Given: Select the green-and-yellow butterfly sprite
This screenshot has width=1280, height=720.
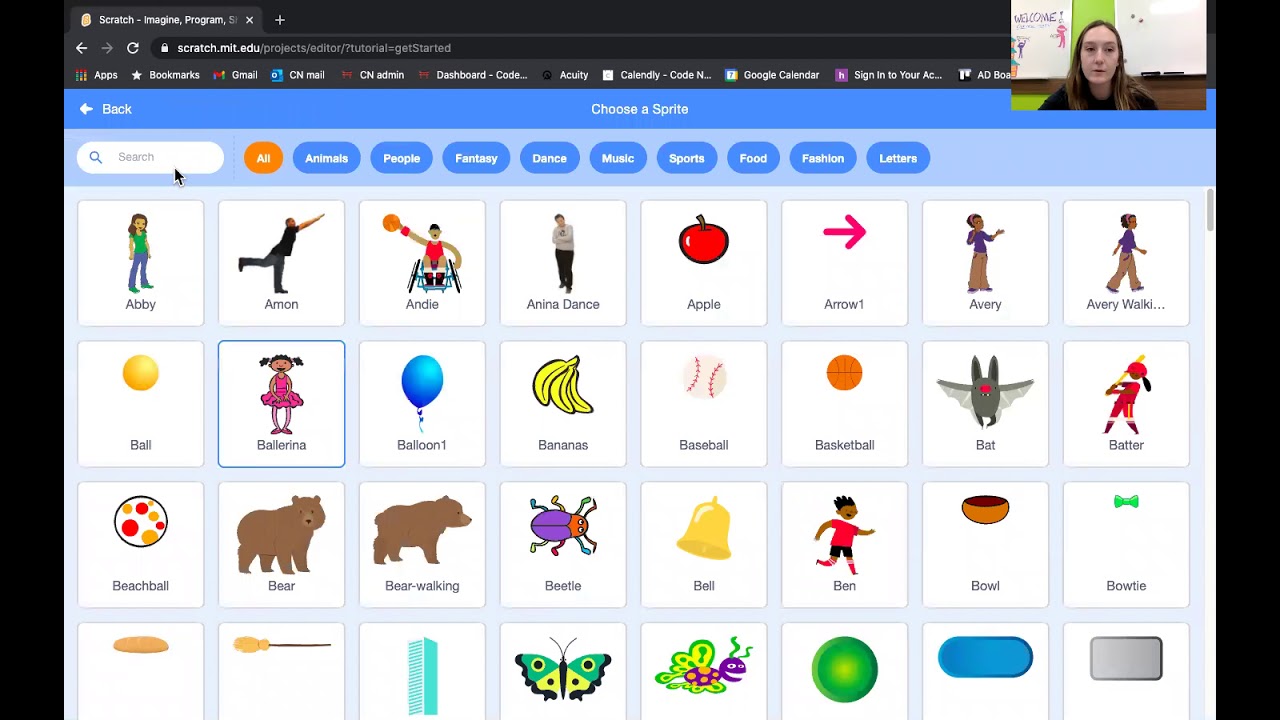Looking at the screenshot, I should click(x=563, y=671).
